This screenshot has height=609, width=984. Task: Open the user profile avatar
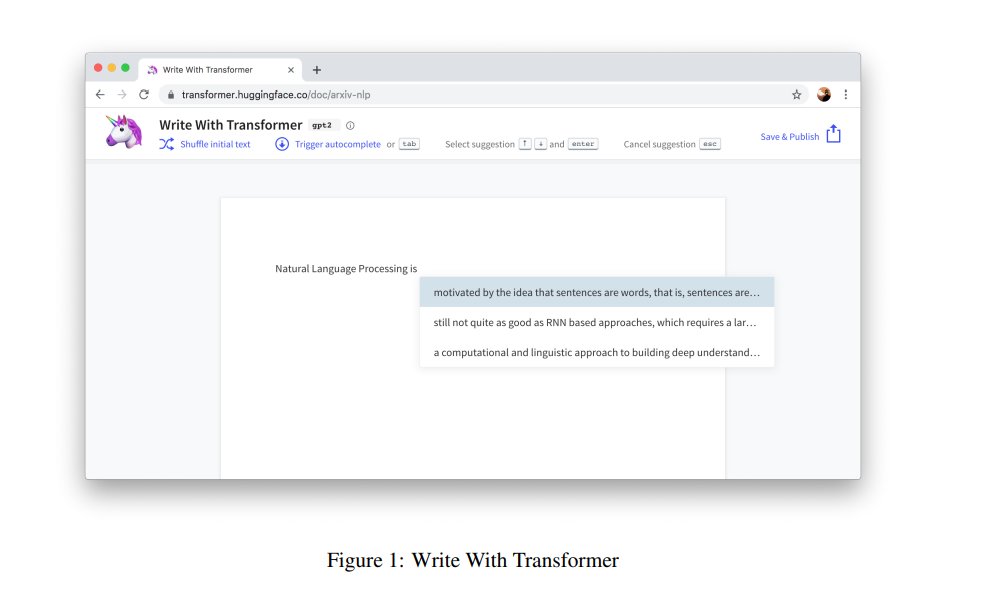pos(824,95)
